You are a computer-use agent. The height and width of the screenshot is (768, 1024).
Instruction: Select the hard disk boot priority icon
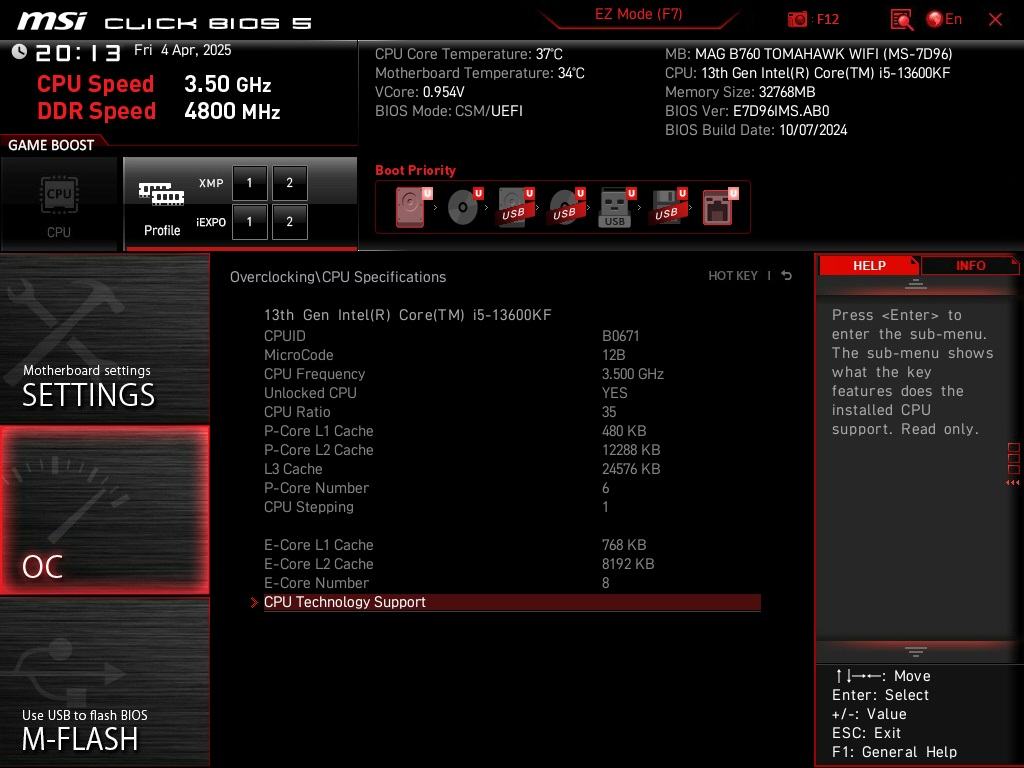click(x=413, y=207)
